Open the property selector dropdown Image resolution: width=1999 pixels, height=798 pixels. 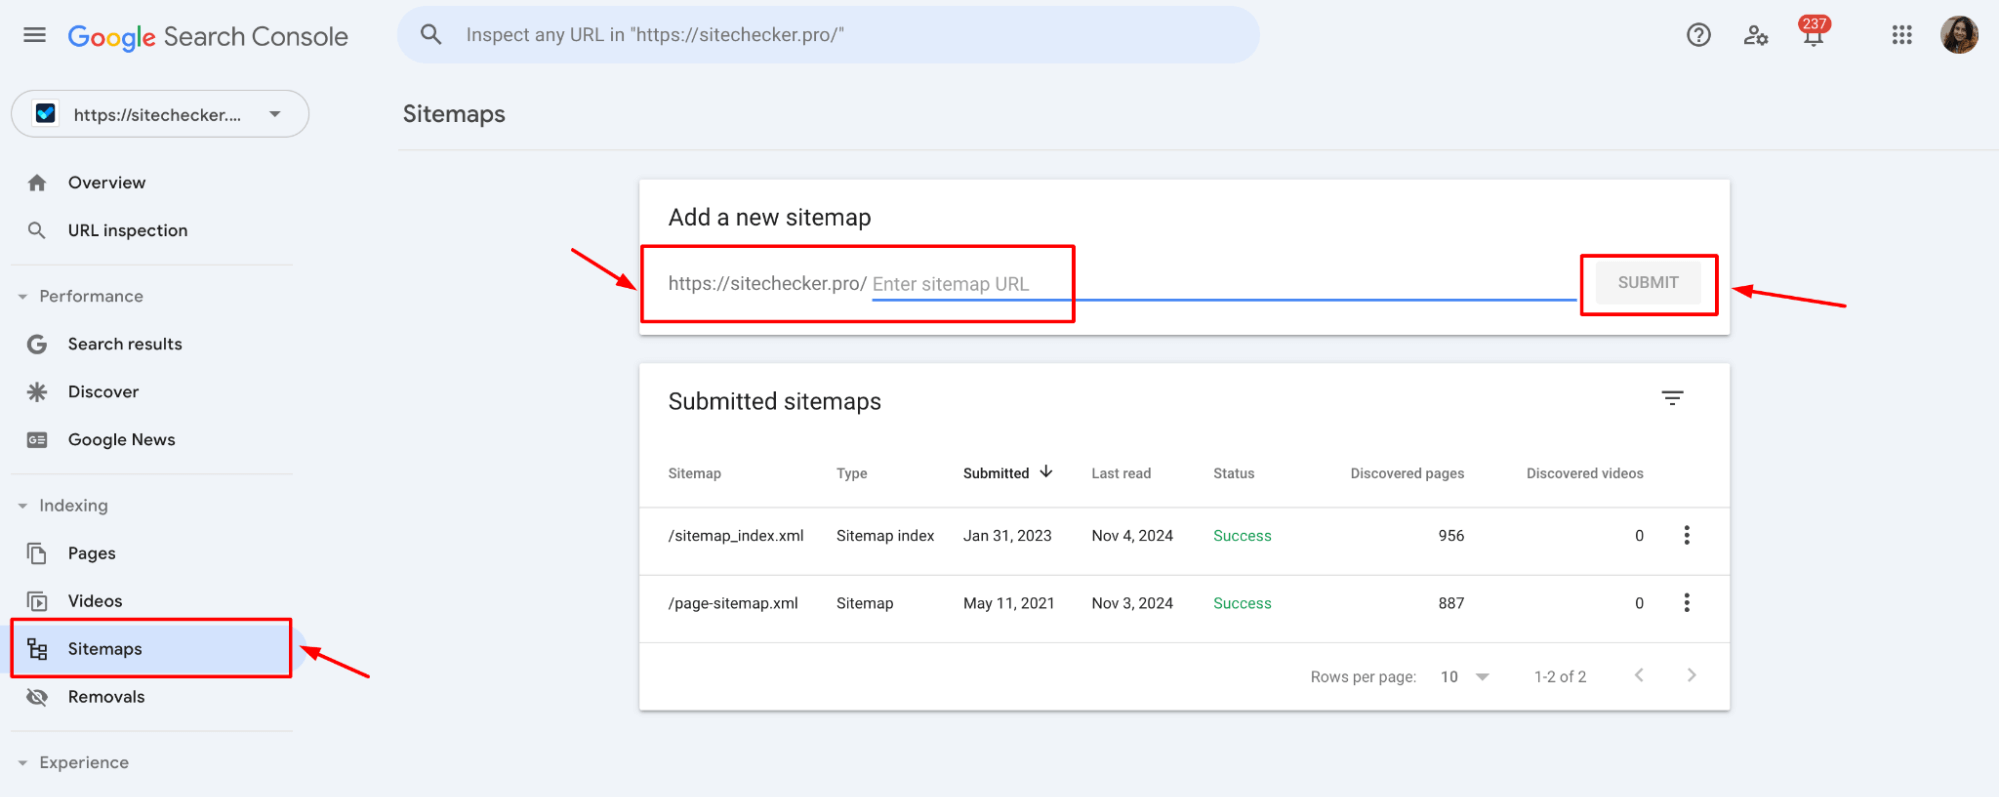[160, 114]
